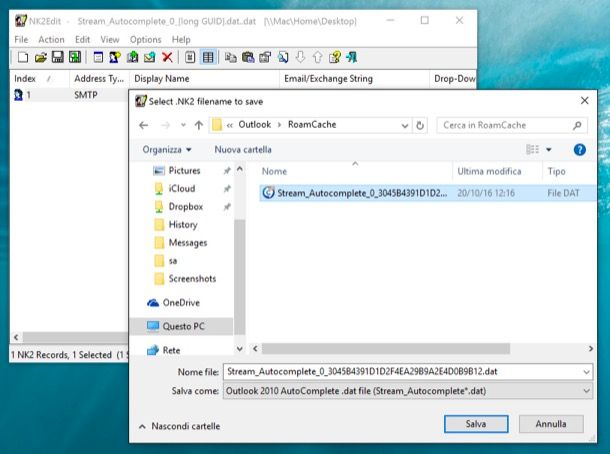The width and height of the screenshot is (610, 454).
Task: Open the Action menu
Action: pos(51,40)
